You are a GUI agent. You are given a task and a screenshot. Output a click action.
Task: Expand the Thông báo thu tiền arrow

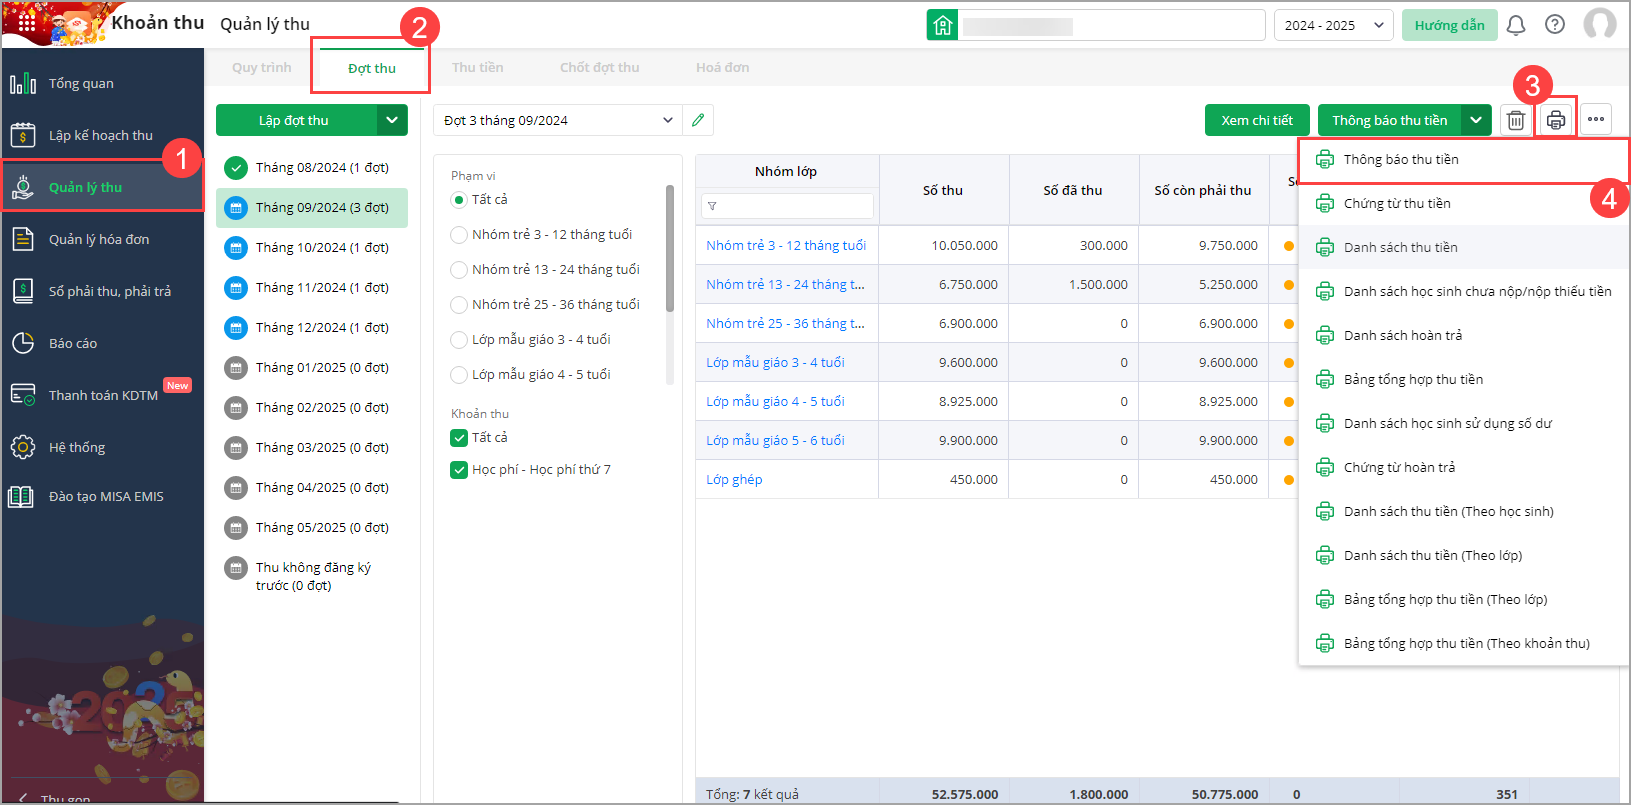point(1476,120)
